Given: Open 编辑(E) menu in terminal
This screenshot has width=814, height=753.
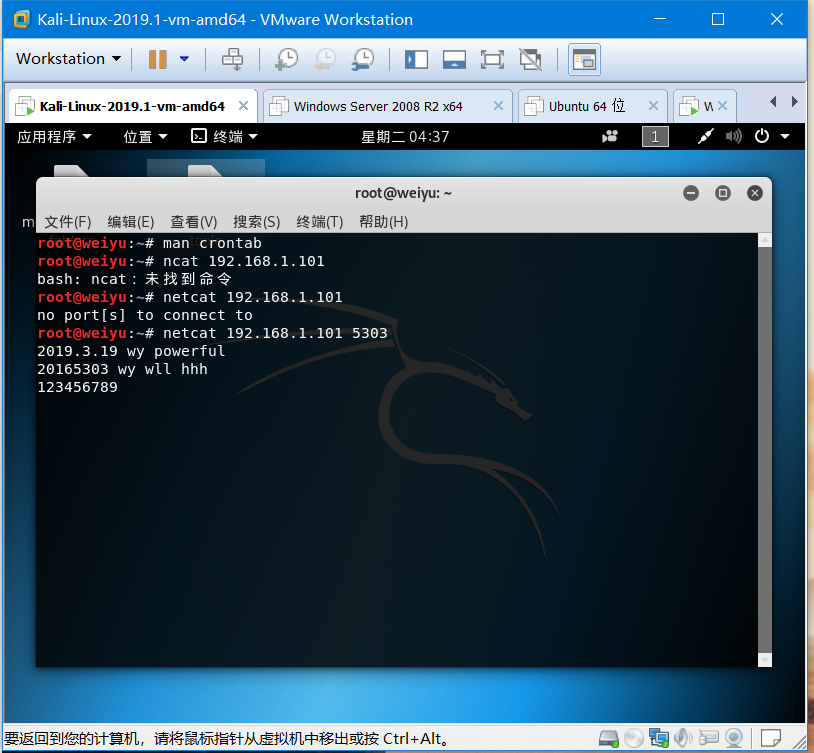Looking at the screenshot, I should (x=131, y=222).
